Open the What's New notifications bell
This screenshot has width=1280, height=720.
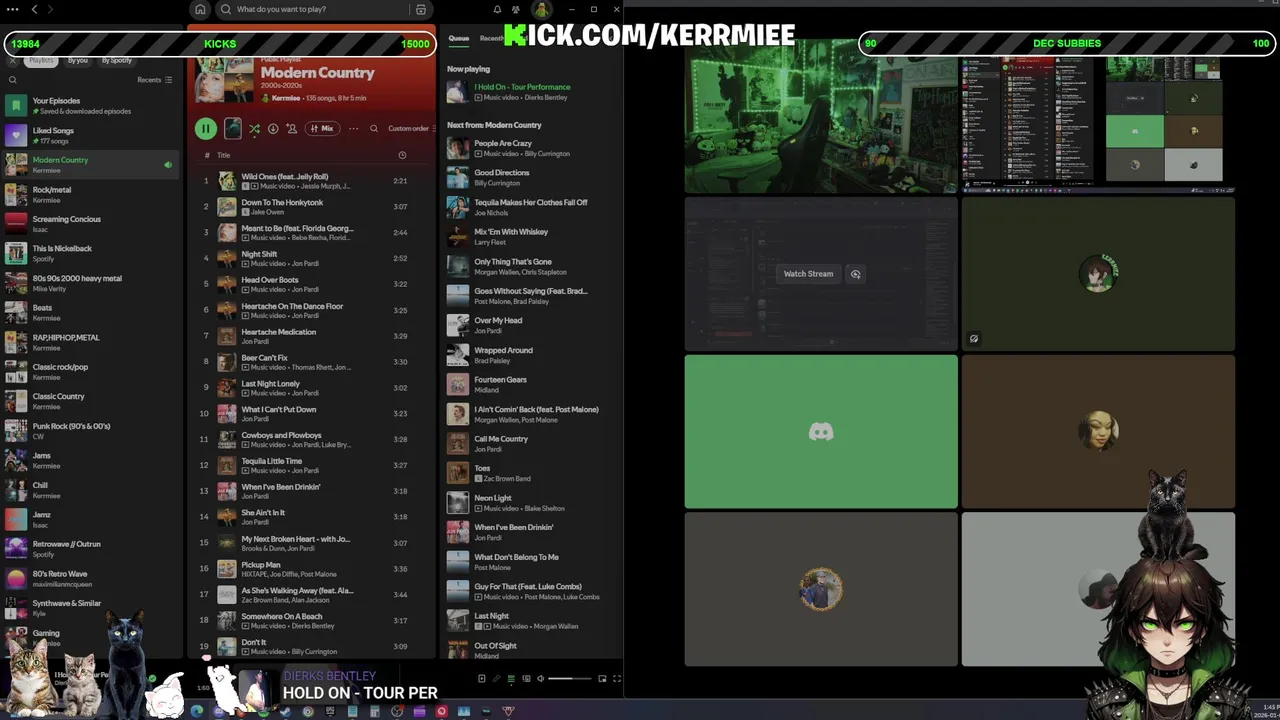pos(497,9)
